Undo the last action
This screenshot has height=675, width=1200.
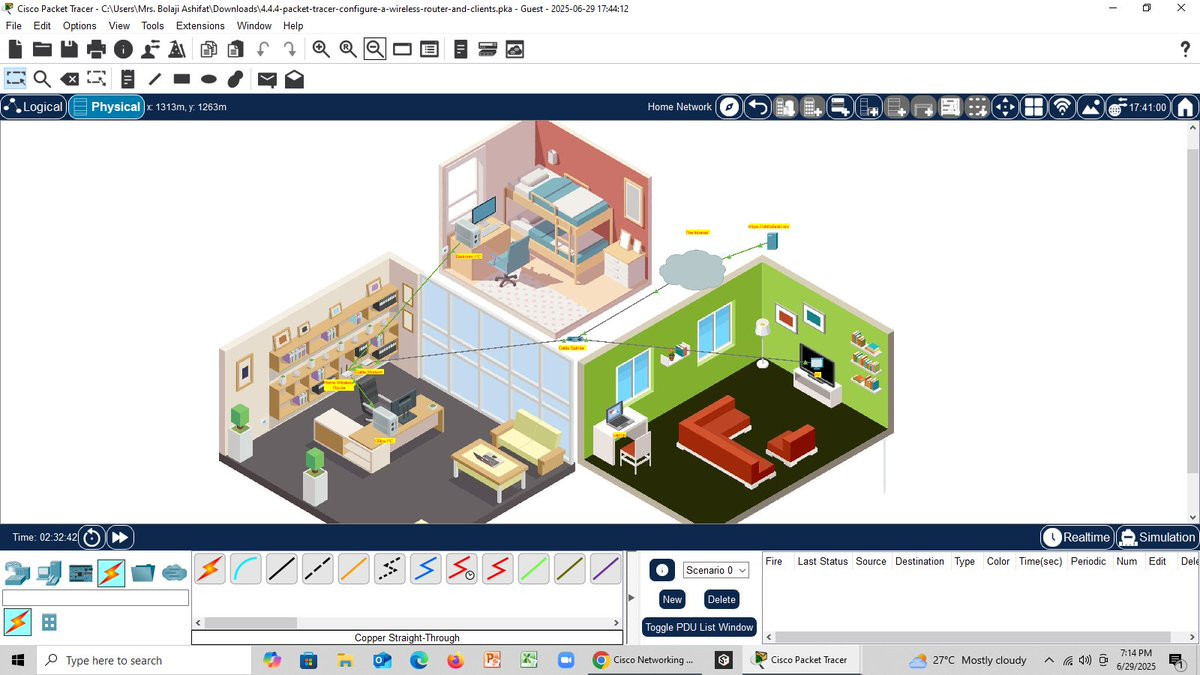click(x=263, y=49)
